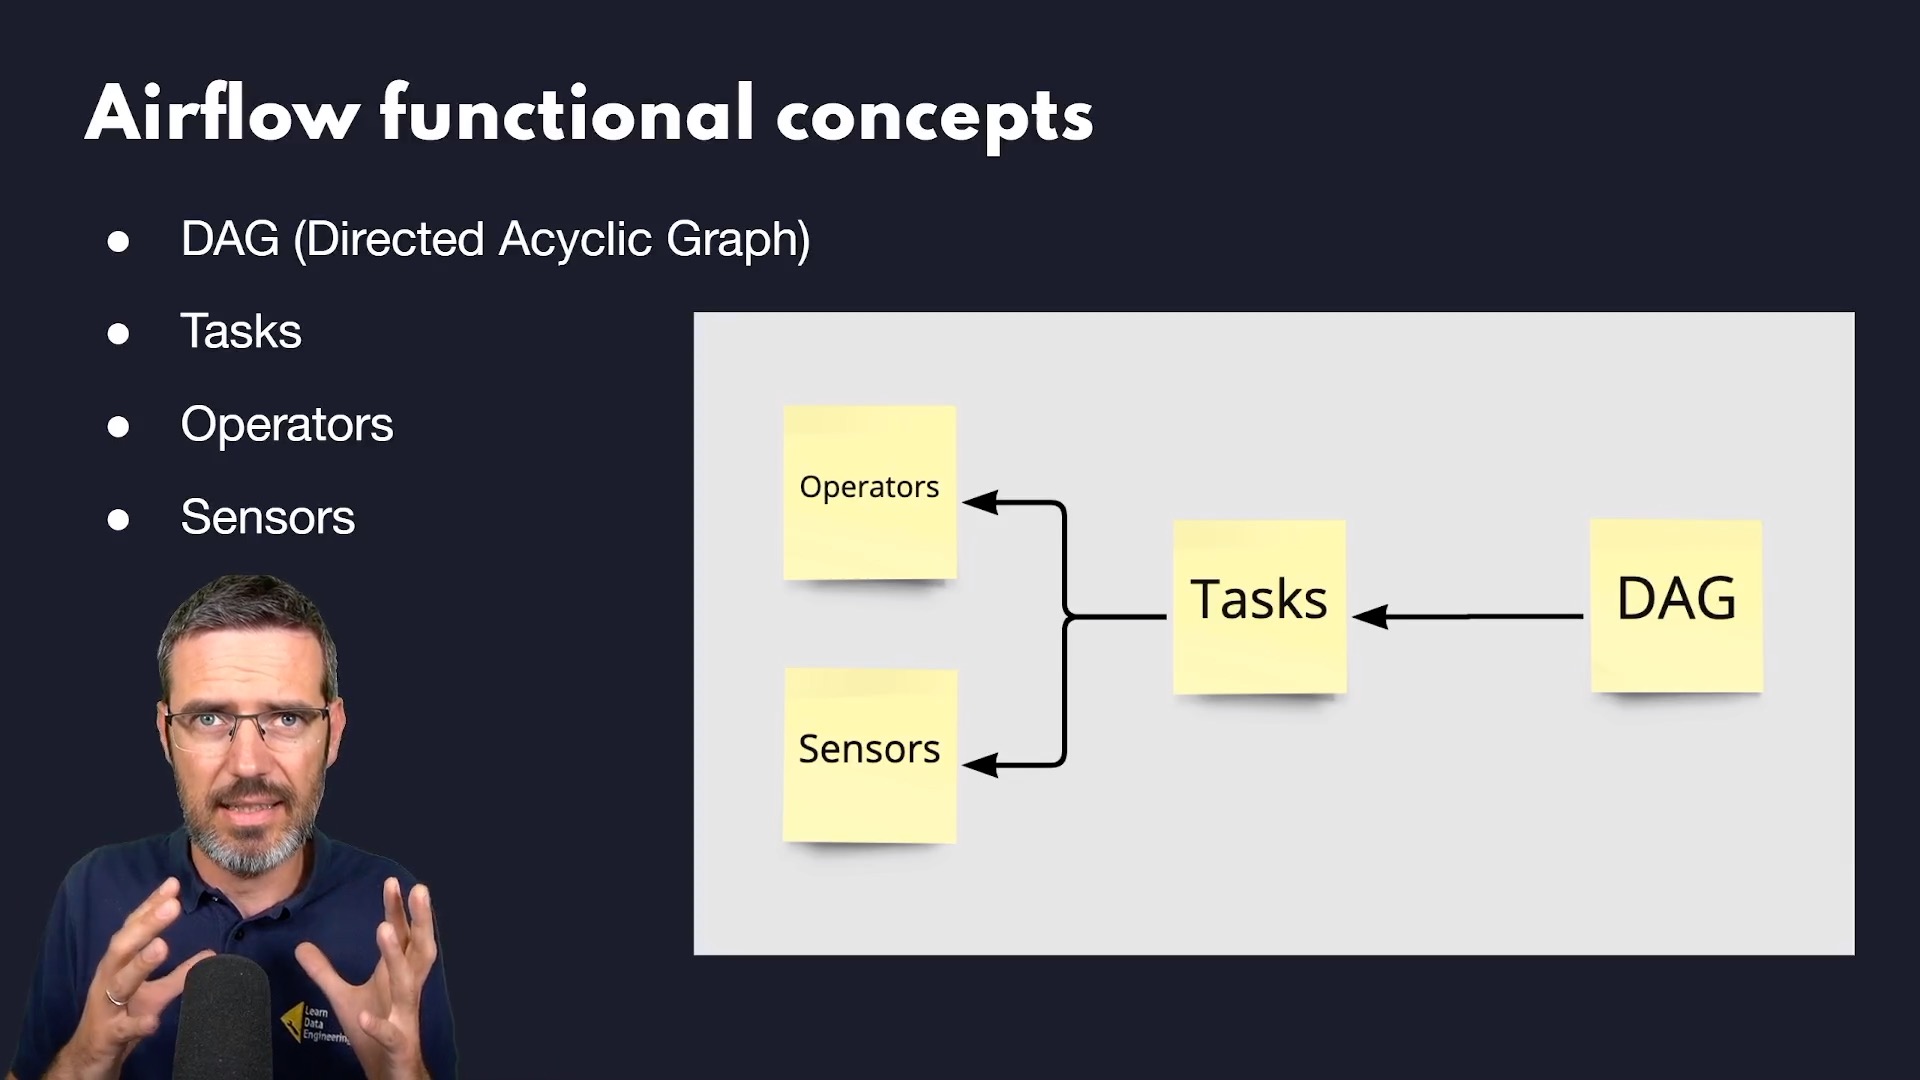Select the DAG bullet point text
The image size is (1920, 1080).
(x=495, y=237)
